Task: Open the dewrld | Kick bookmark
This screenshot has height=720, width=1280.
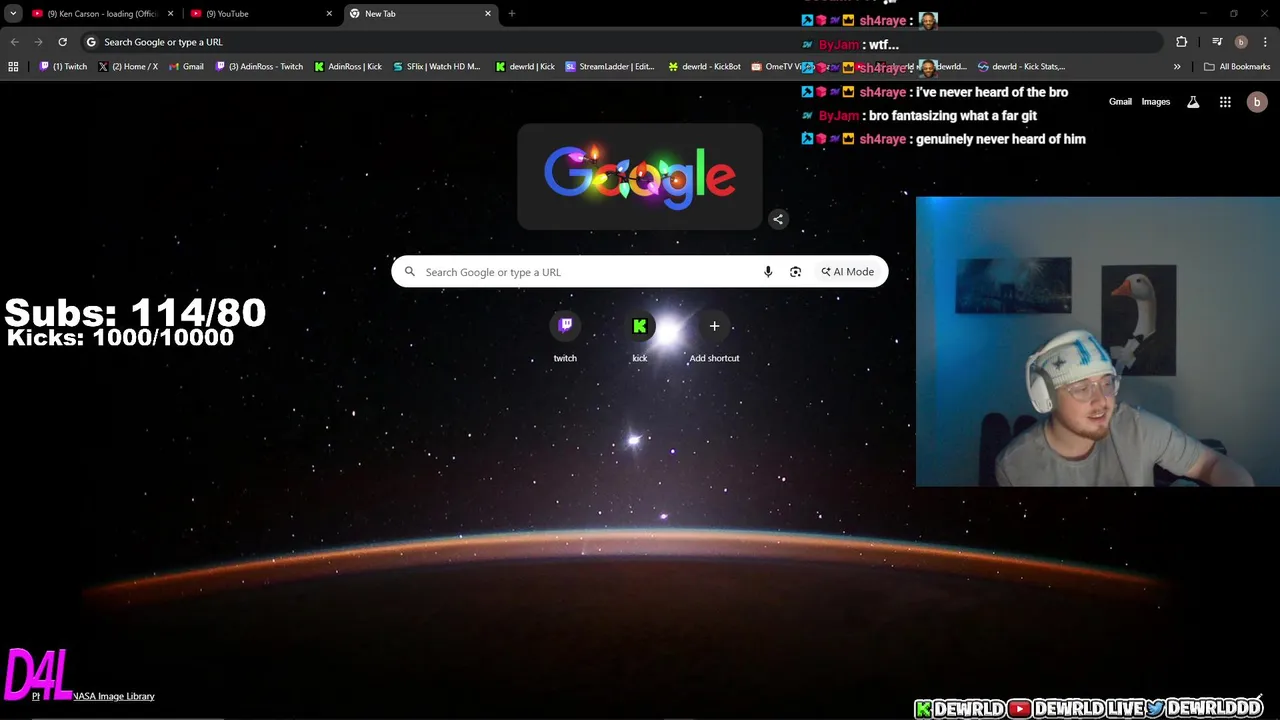Action: (x=525, y=67)
